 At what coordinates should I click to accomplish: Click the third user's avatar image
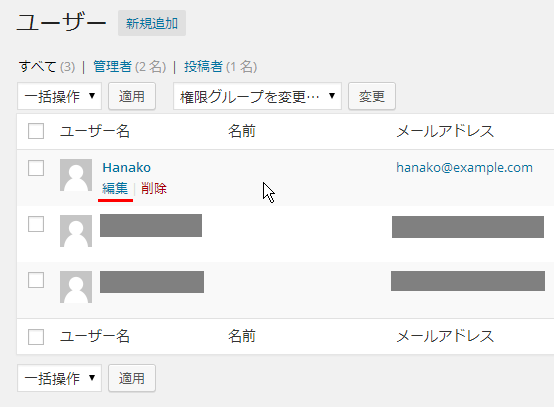point(76,287)
